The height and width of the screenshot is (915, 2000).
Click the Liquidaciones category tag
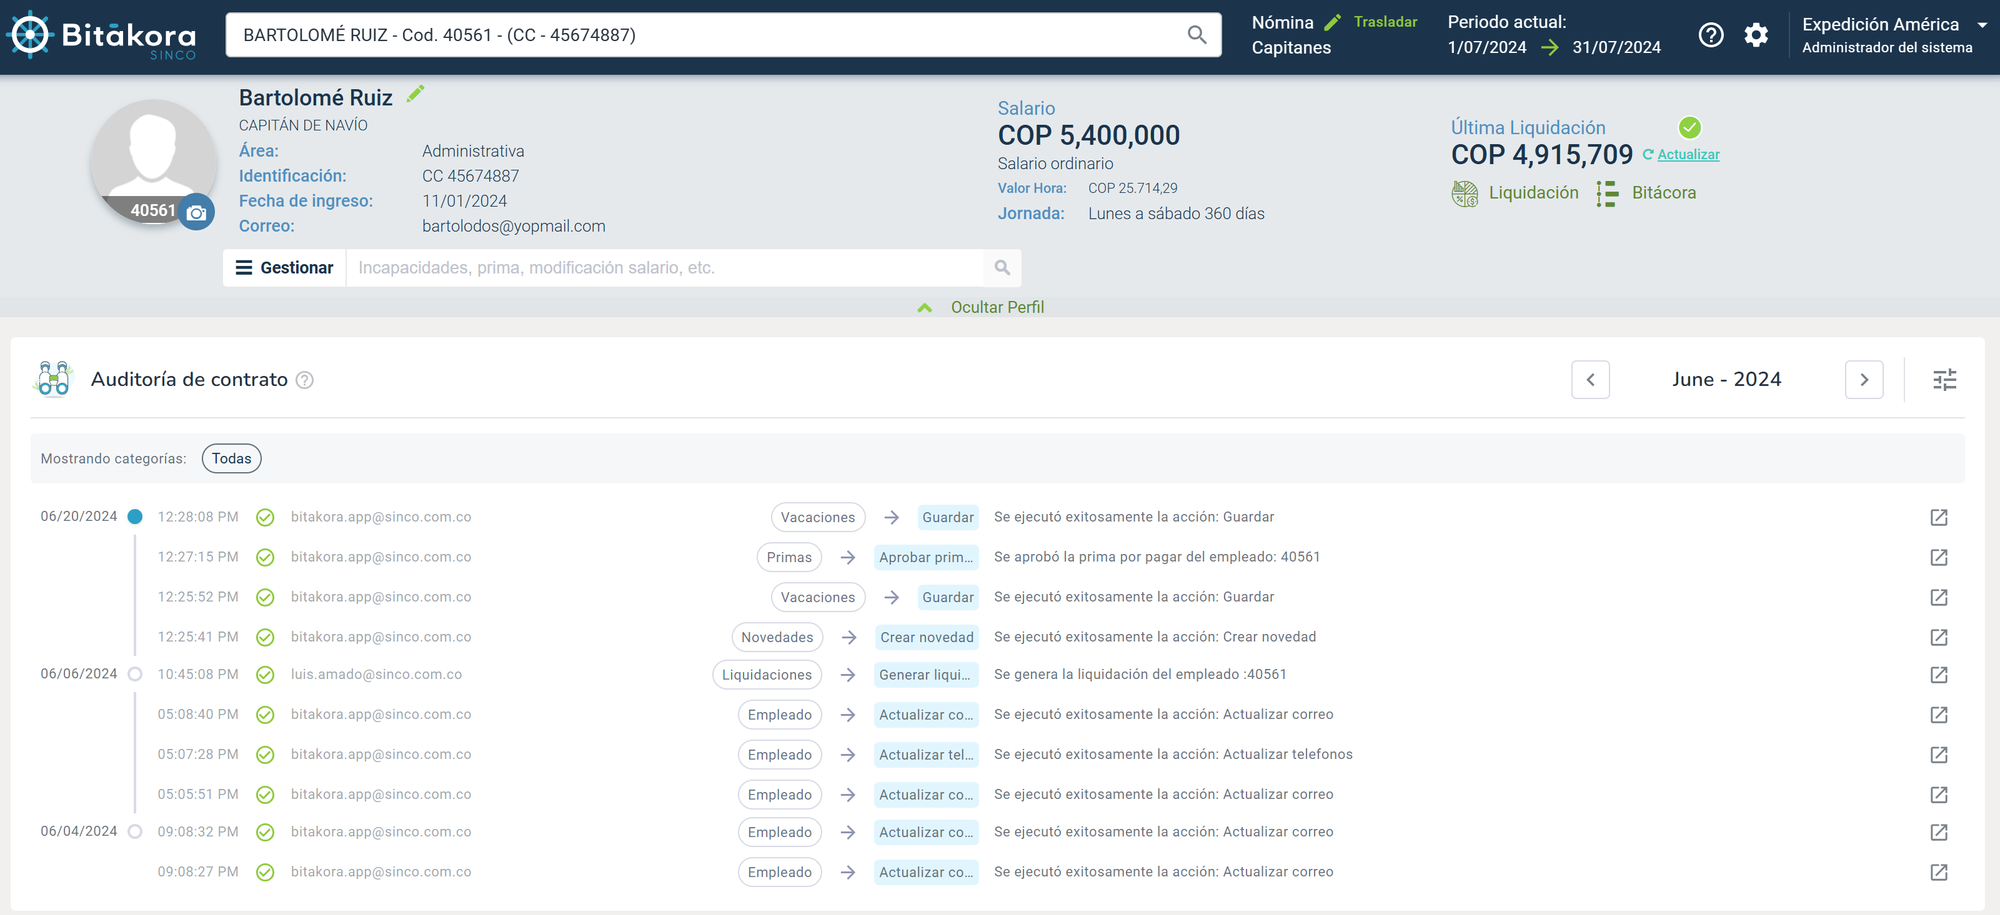pyautogui.click(x=767, y=675)
